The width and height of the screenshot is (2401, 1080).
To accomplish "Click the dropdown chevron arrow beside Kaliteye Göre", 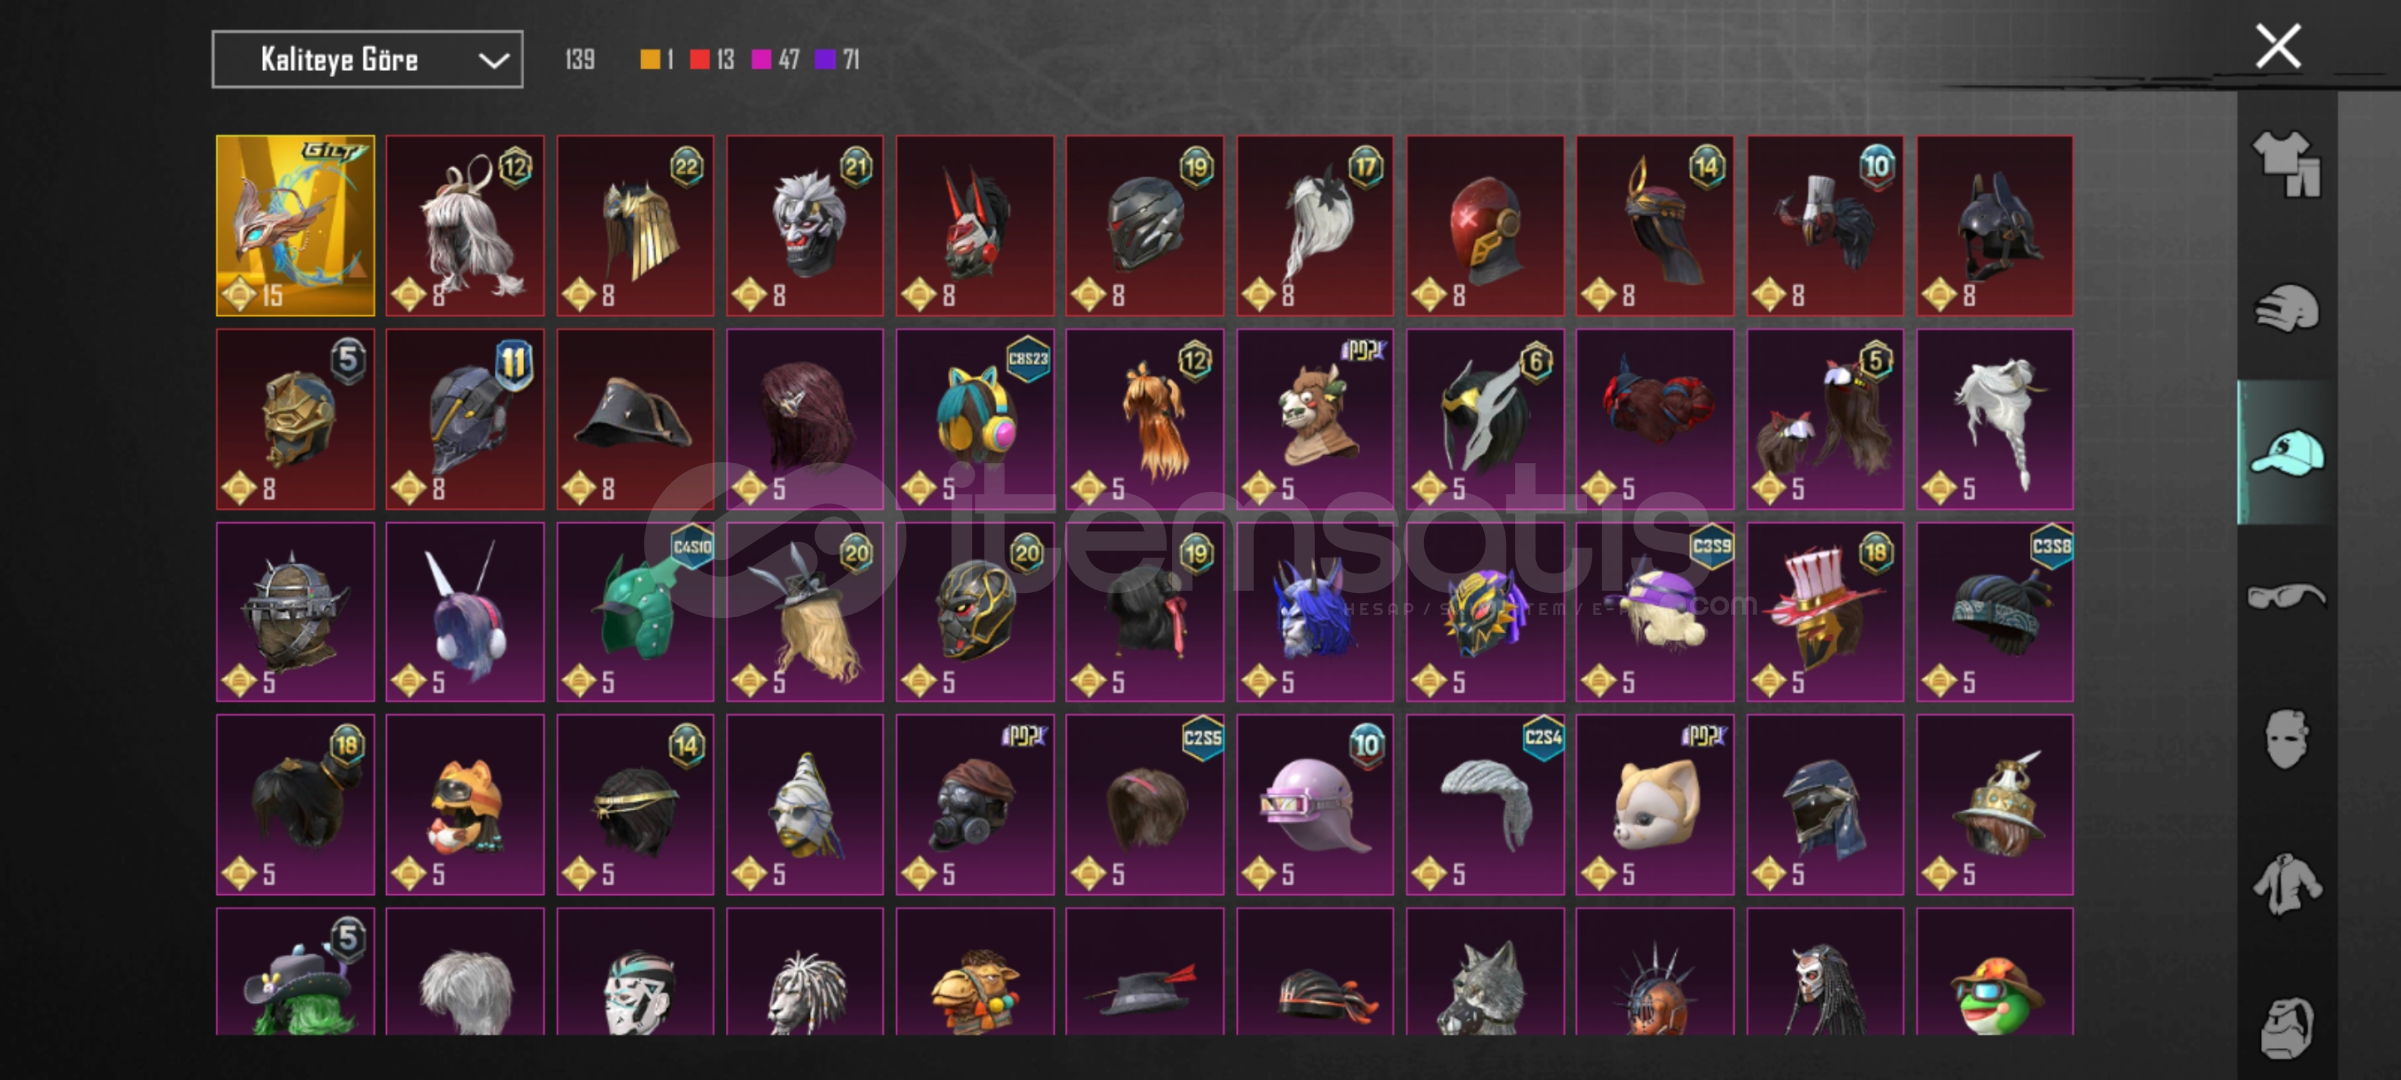I will click(x=493, y=61).
